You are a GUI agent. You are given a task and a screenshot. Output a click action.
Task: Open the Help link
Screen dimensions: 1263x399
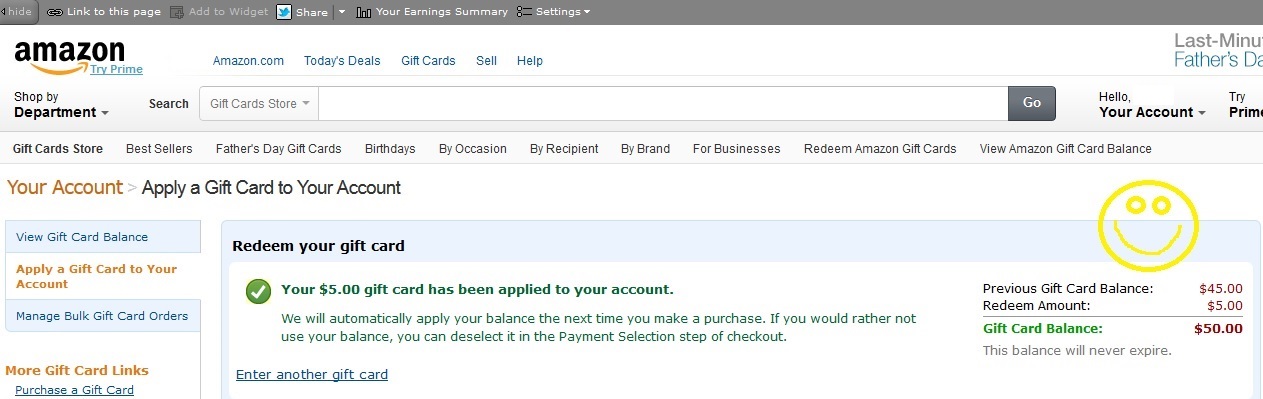(x=530, y=61)
